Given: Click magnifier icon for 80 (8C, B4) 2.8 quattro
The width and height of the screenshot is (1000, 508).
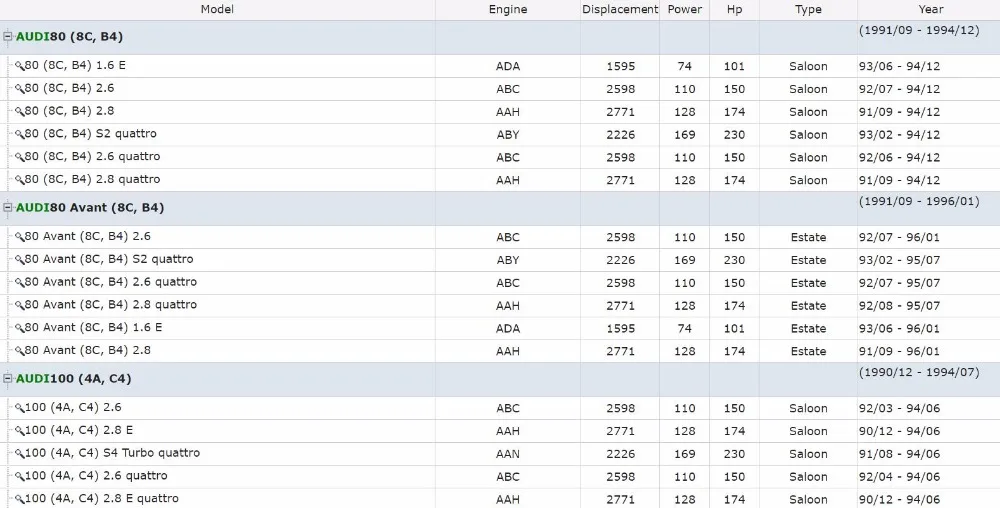Looking at the screenshot, I should pos(19,180).
